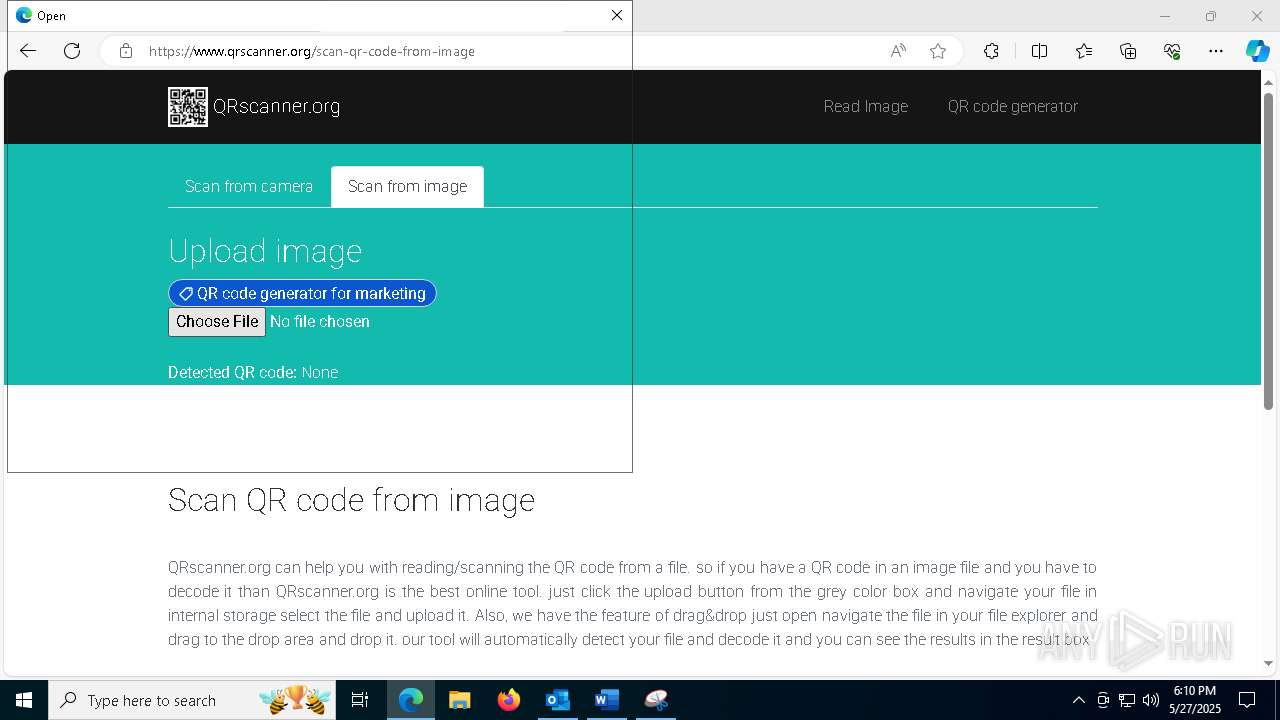Image resolution: width=1280 pixels, height=720 pixels.
Task: Click Upload image heading
Action: tap(265, 251)
